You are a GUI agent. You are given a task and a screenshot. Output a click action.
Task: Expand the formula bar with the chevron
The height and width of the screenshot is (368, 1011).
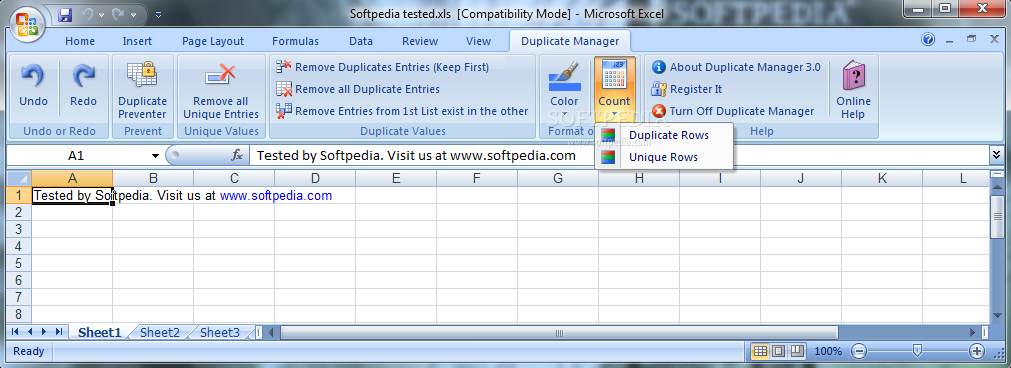coord(997,155)
